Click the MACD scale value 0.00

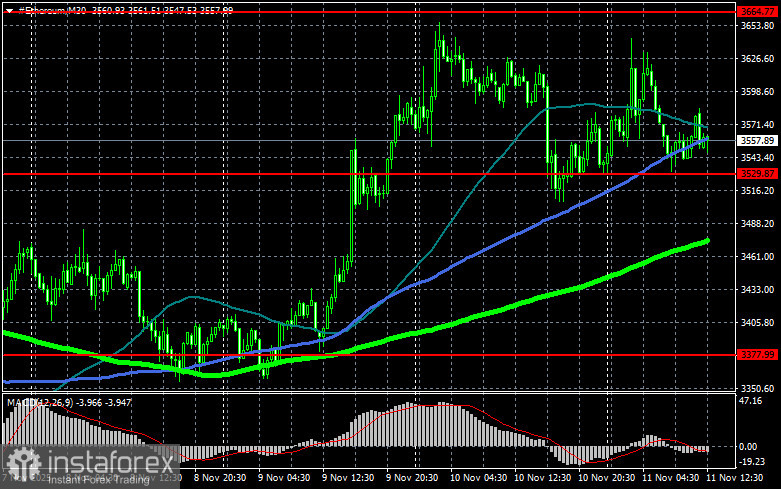pos(749,447)
